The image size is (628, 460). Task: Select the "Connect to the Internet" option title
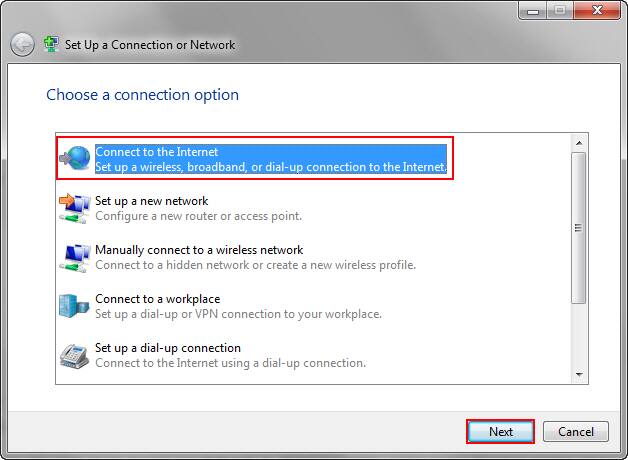coord(156,152)
